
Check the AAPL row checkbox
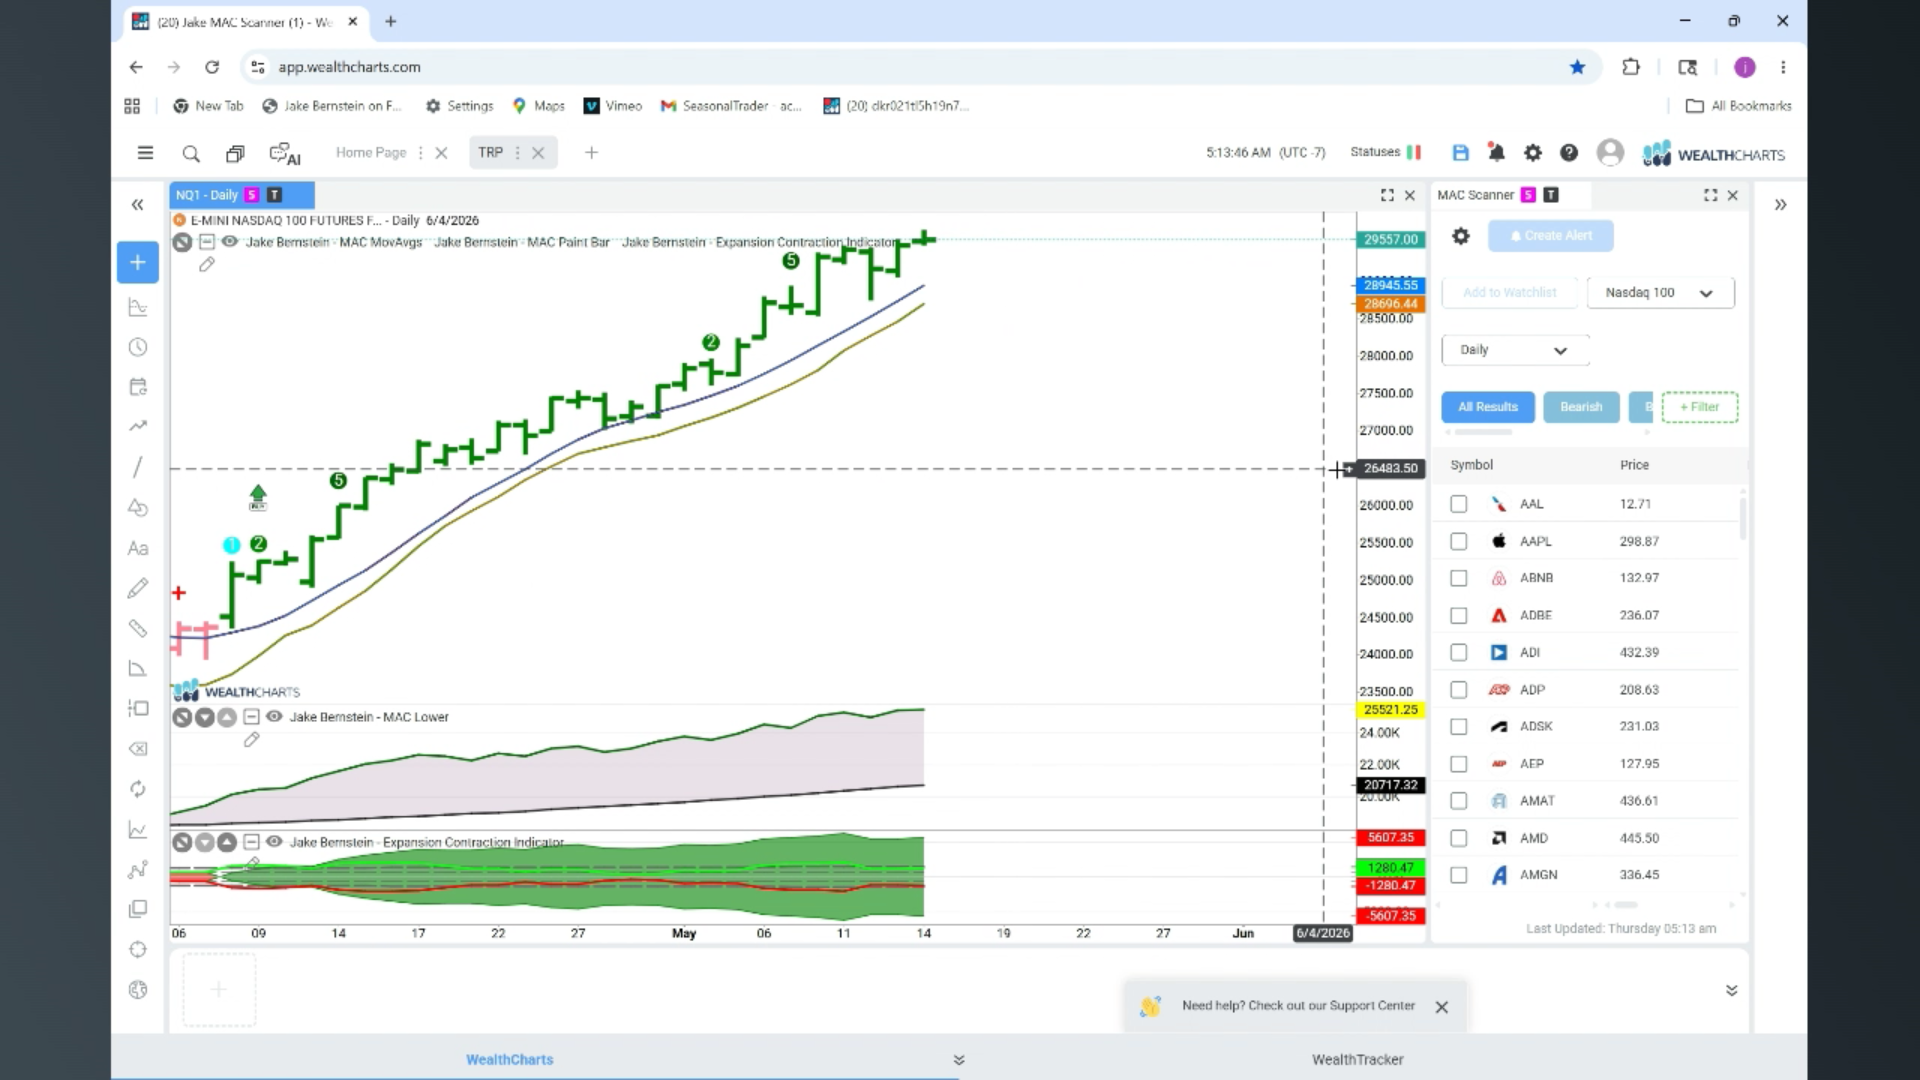point(1459,541)
